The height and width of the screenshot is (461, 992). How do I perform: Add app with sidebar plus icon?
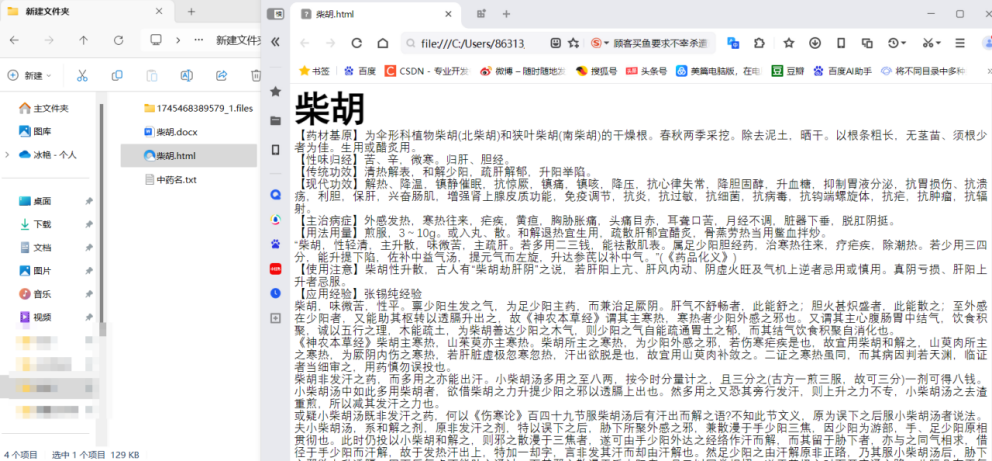tap(275, 318)
